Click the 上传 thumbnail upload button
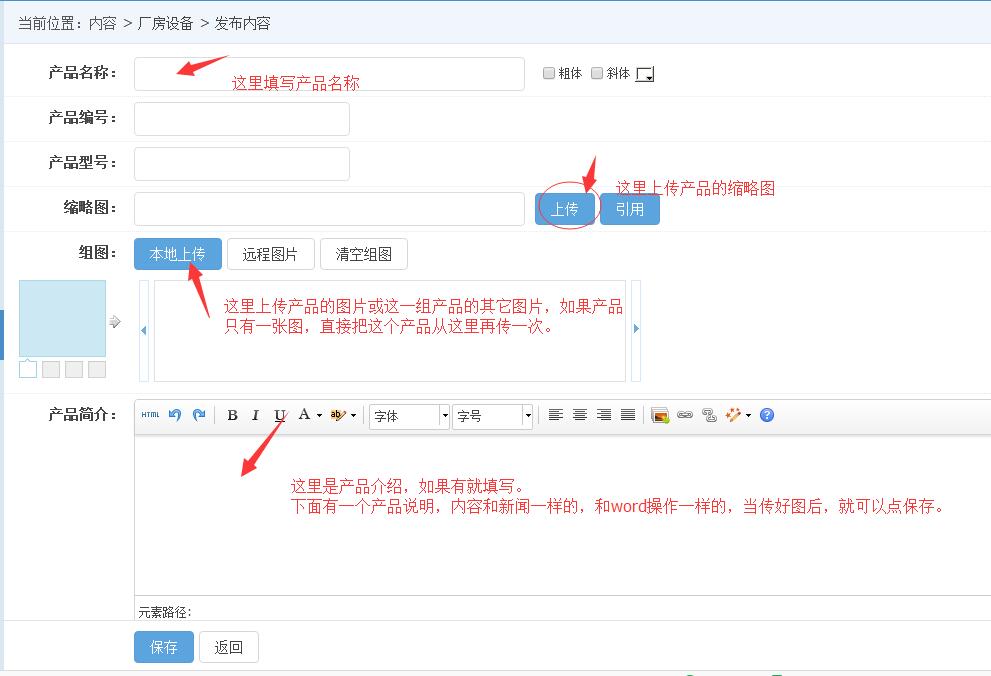 (565, 209)
